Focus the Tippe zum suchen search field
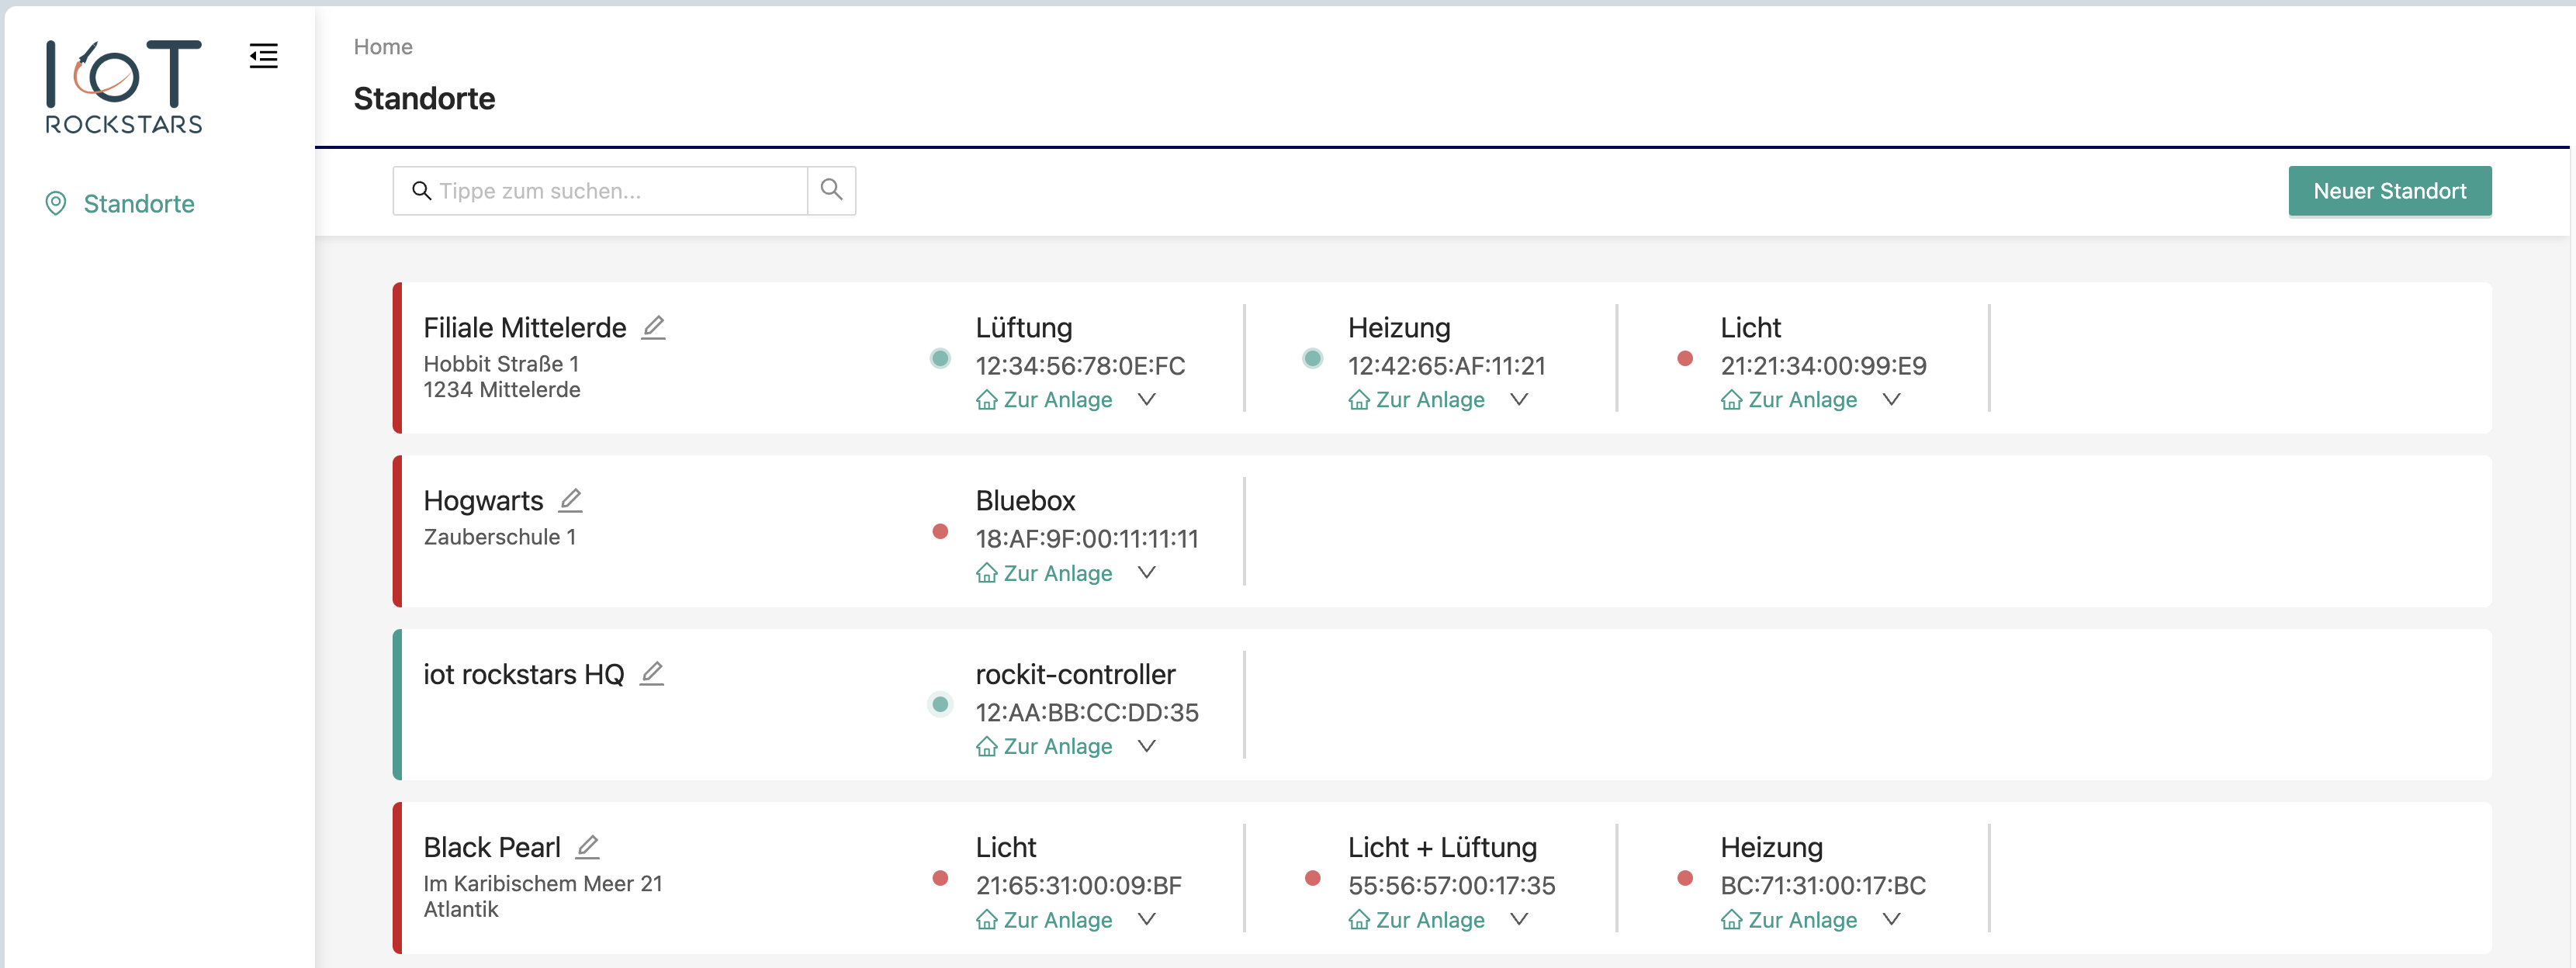2576x968 pixels. click(x=600, y=190)
